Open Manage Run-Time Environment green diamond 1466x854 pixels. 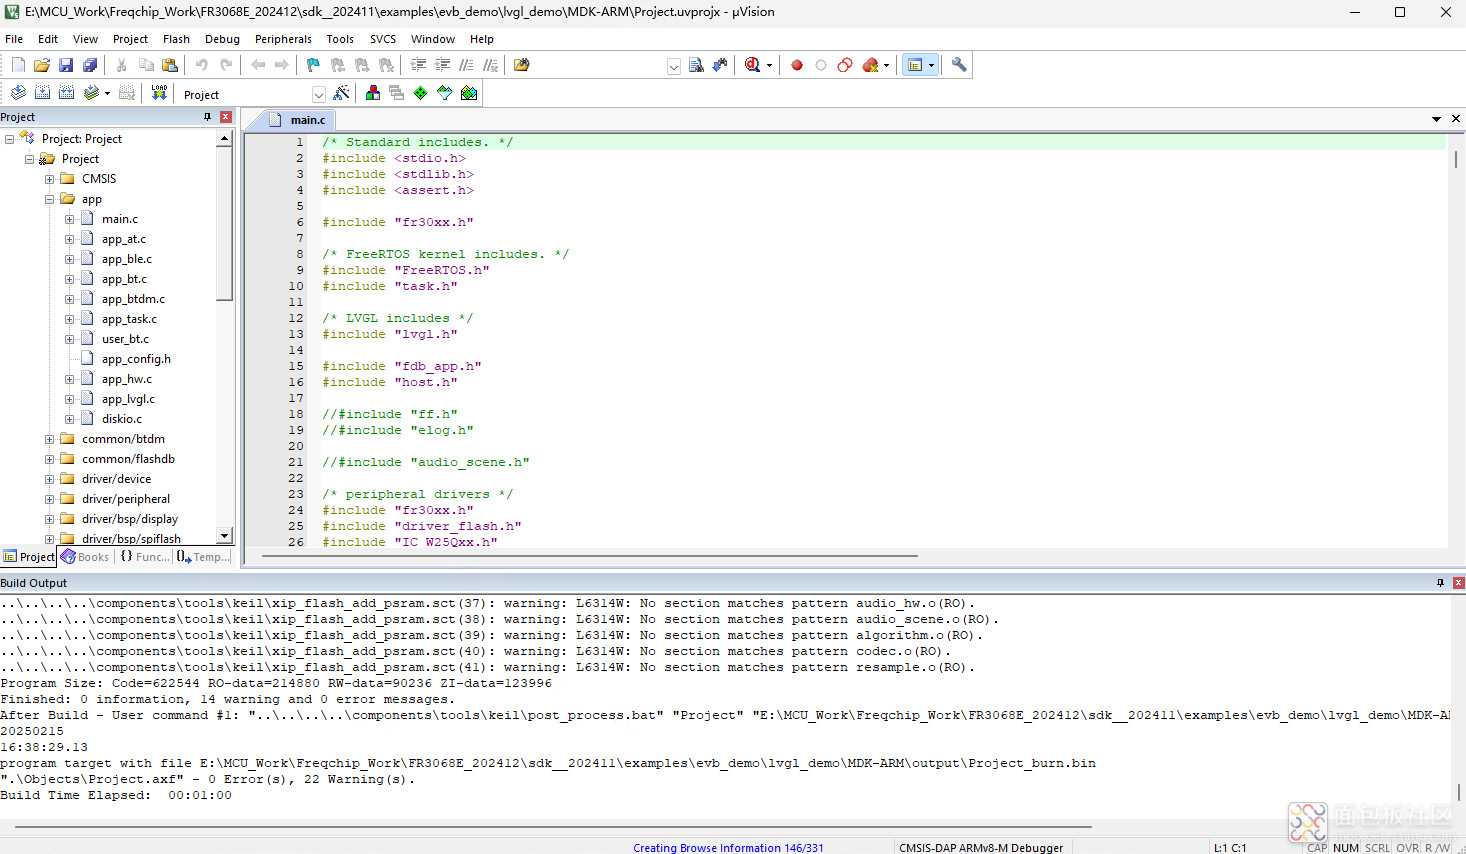click(421, 93)
